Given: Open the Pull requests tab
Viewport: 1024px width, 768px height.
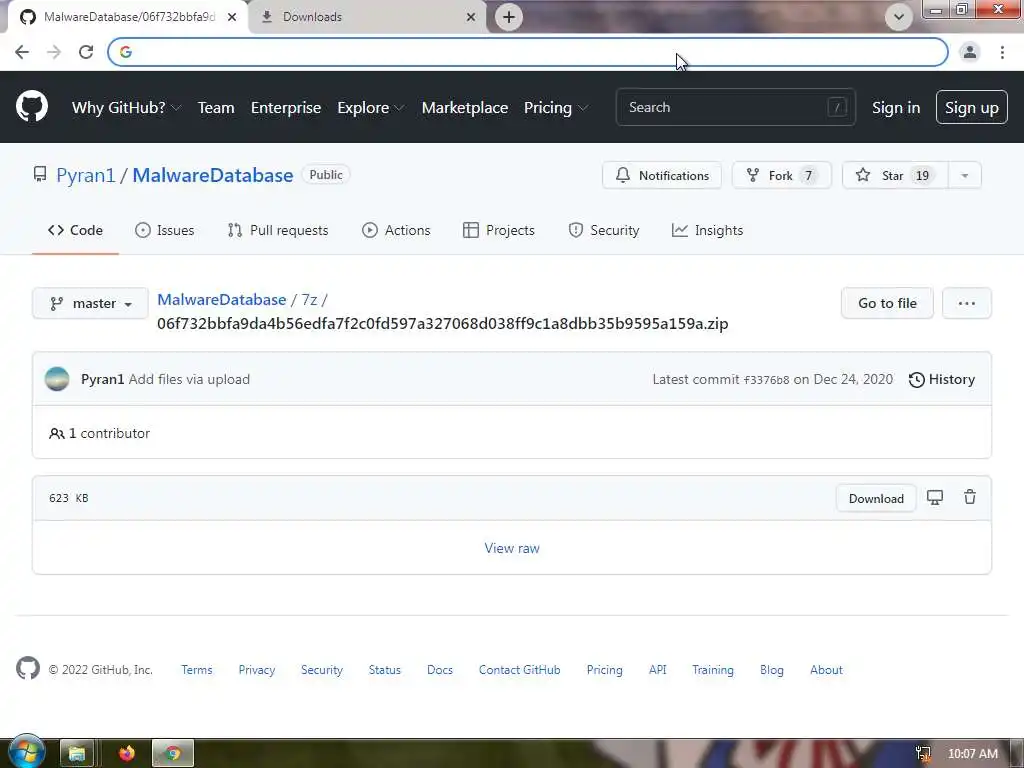Looking at the screenshot, I should coord(278,231).
